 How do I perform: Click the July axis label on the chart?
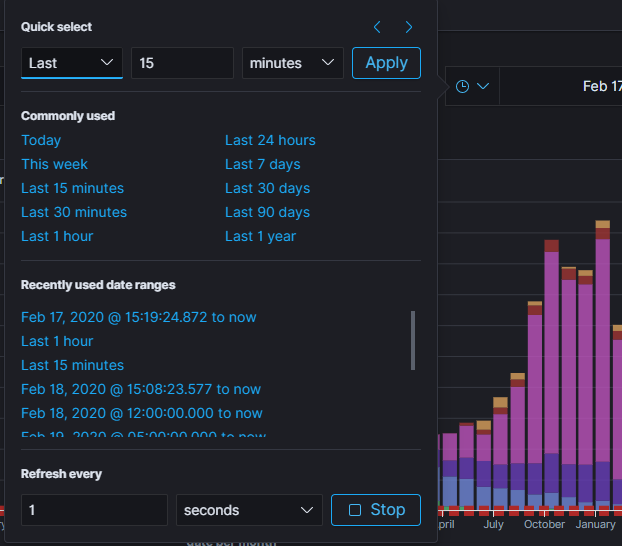[x=493, y=524]
